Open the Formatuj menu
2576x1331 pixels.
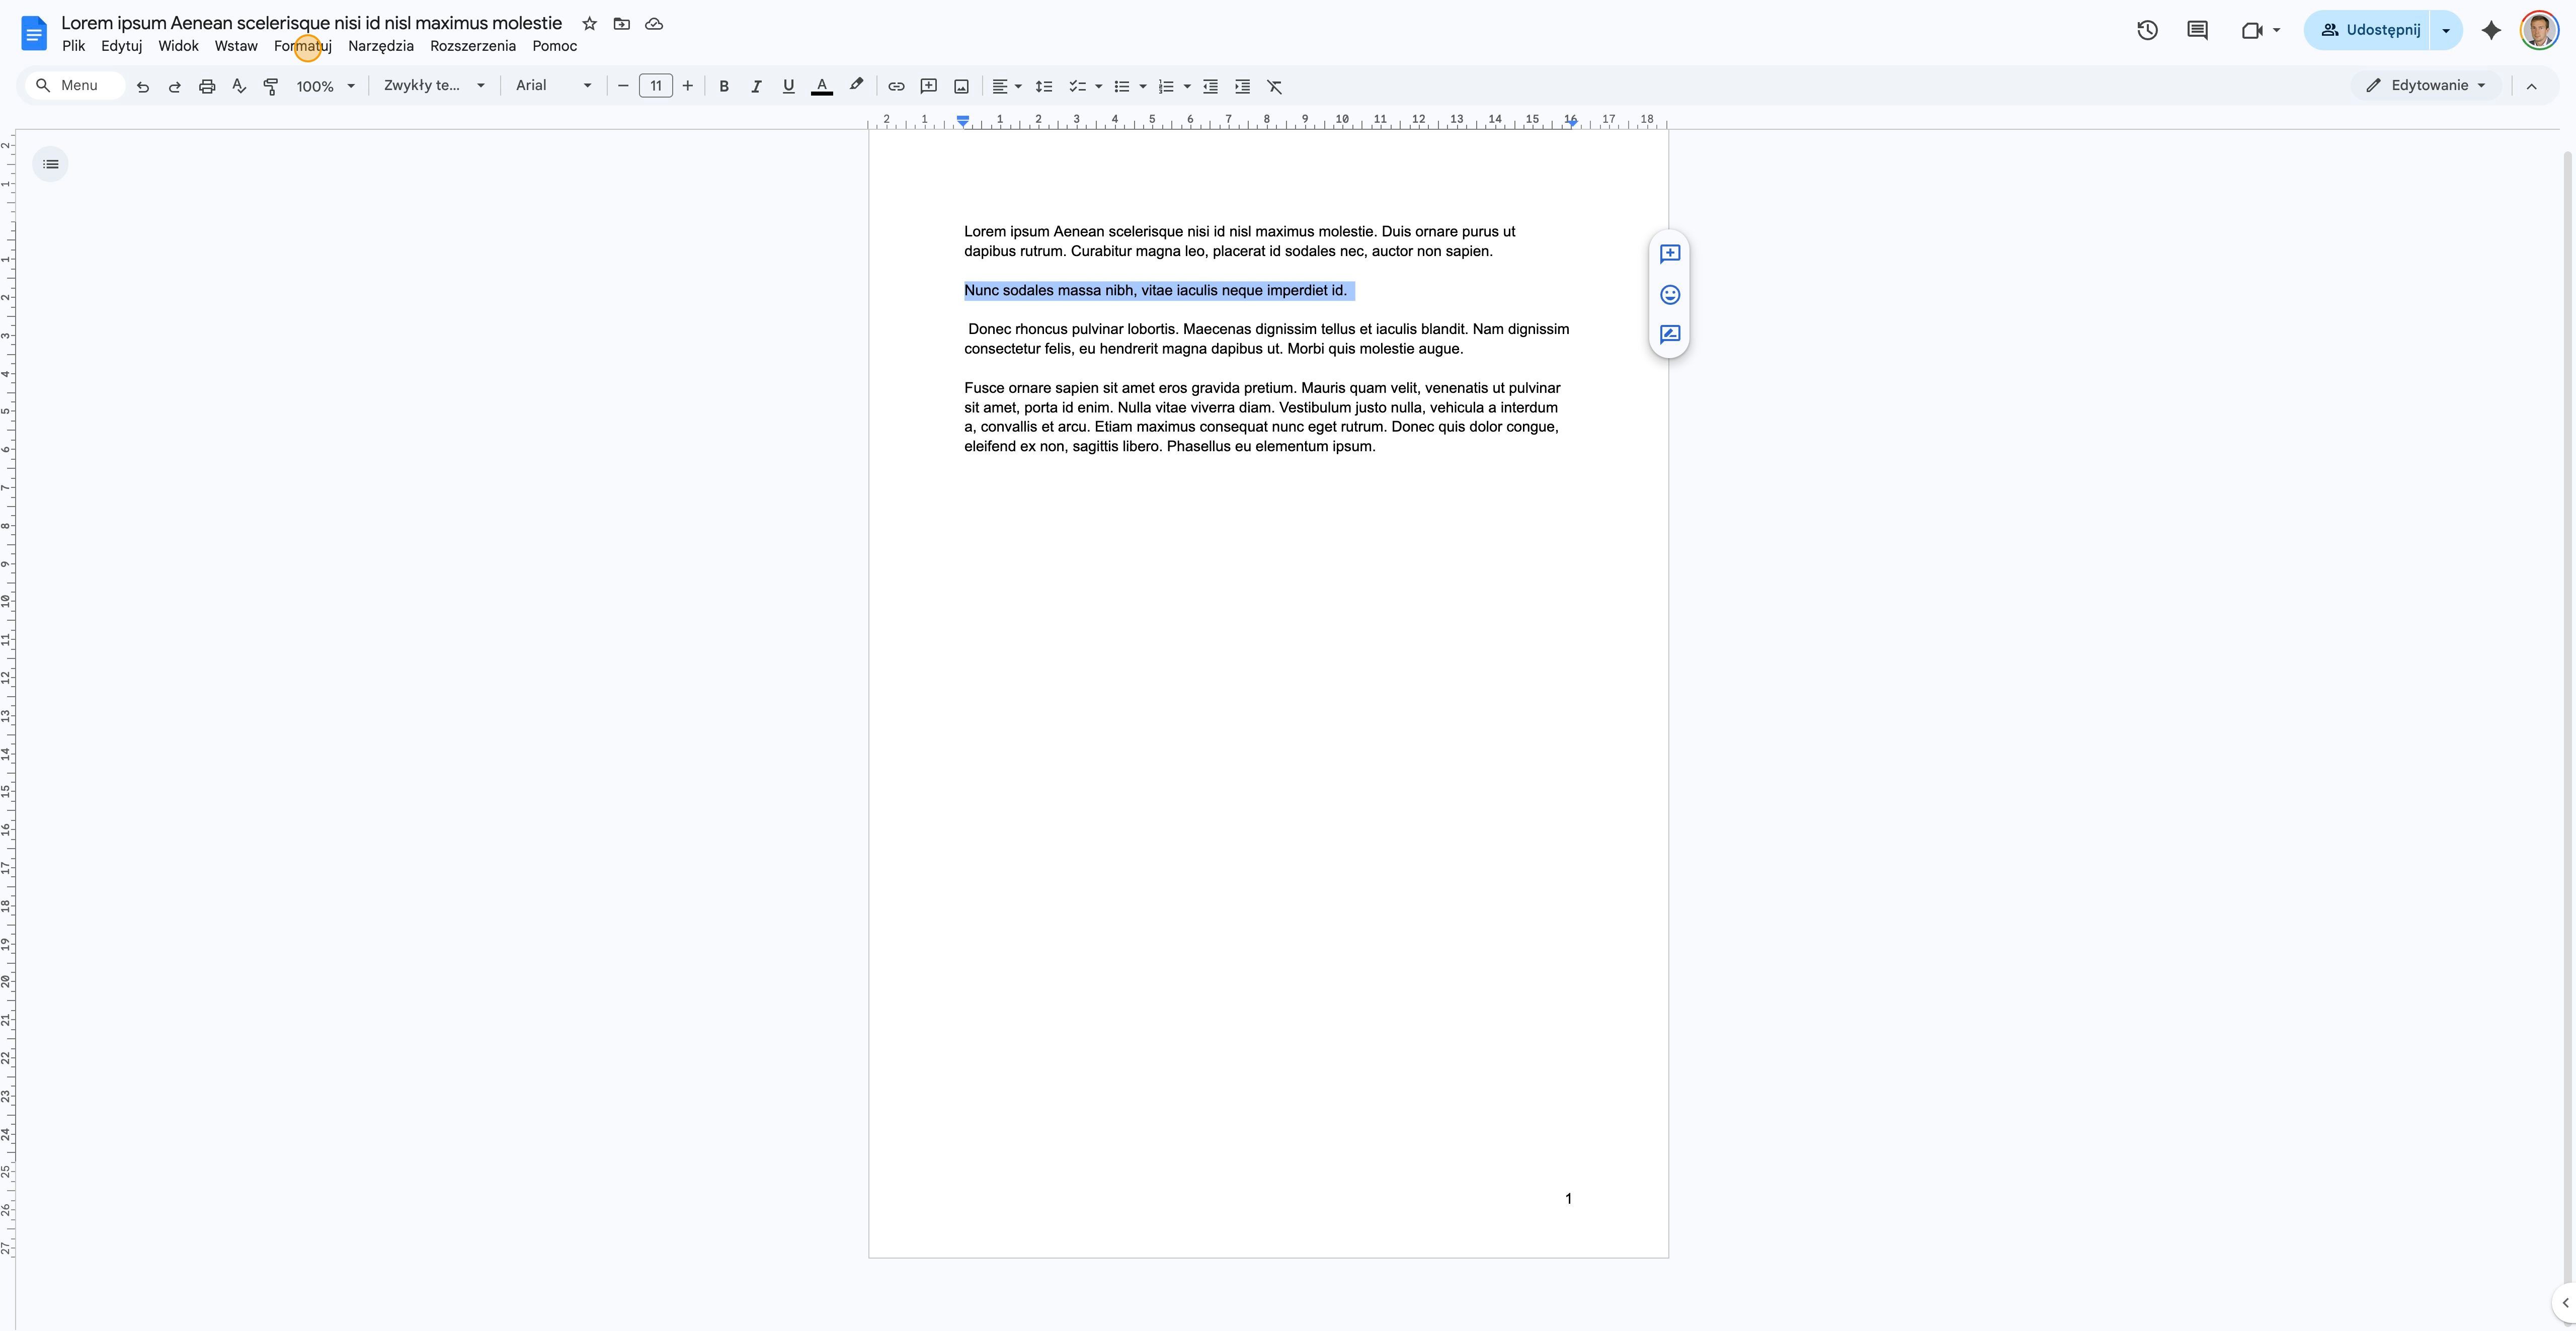coord(303,46)
